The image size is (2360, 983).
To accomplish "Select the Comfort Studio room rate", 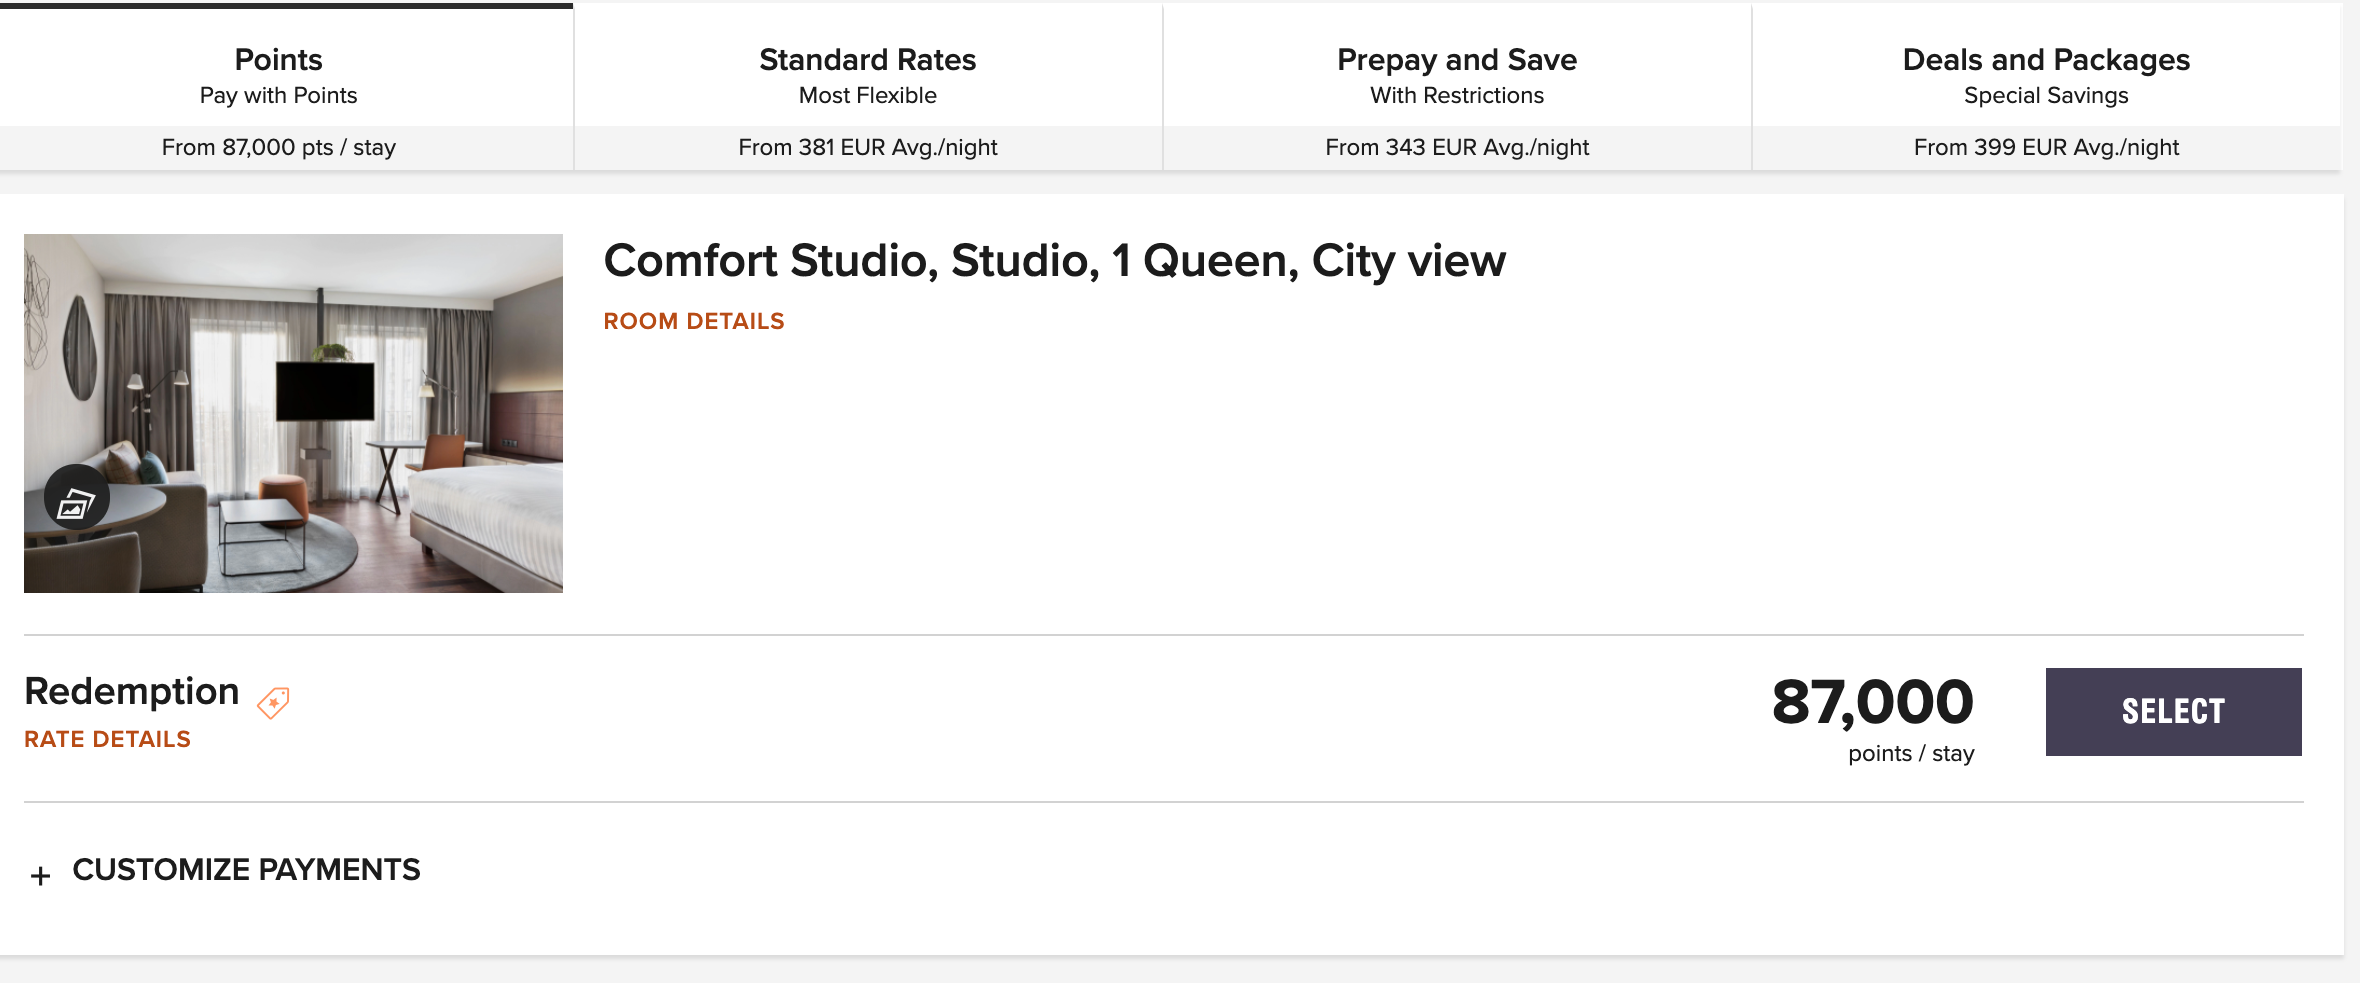I will 2172,711.
